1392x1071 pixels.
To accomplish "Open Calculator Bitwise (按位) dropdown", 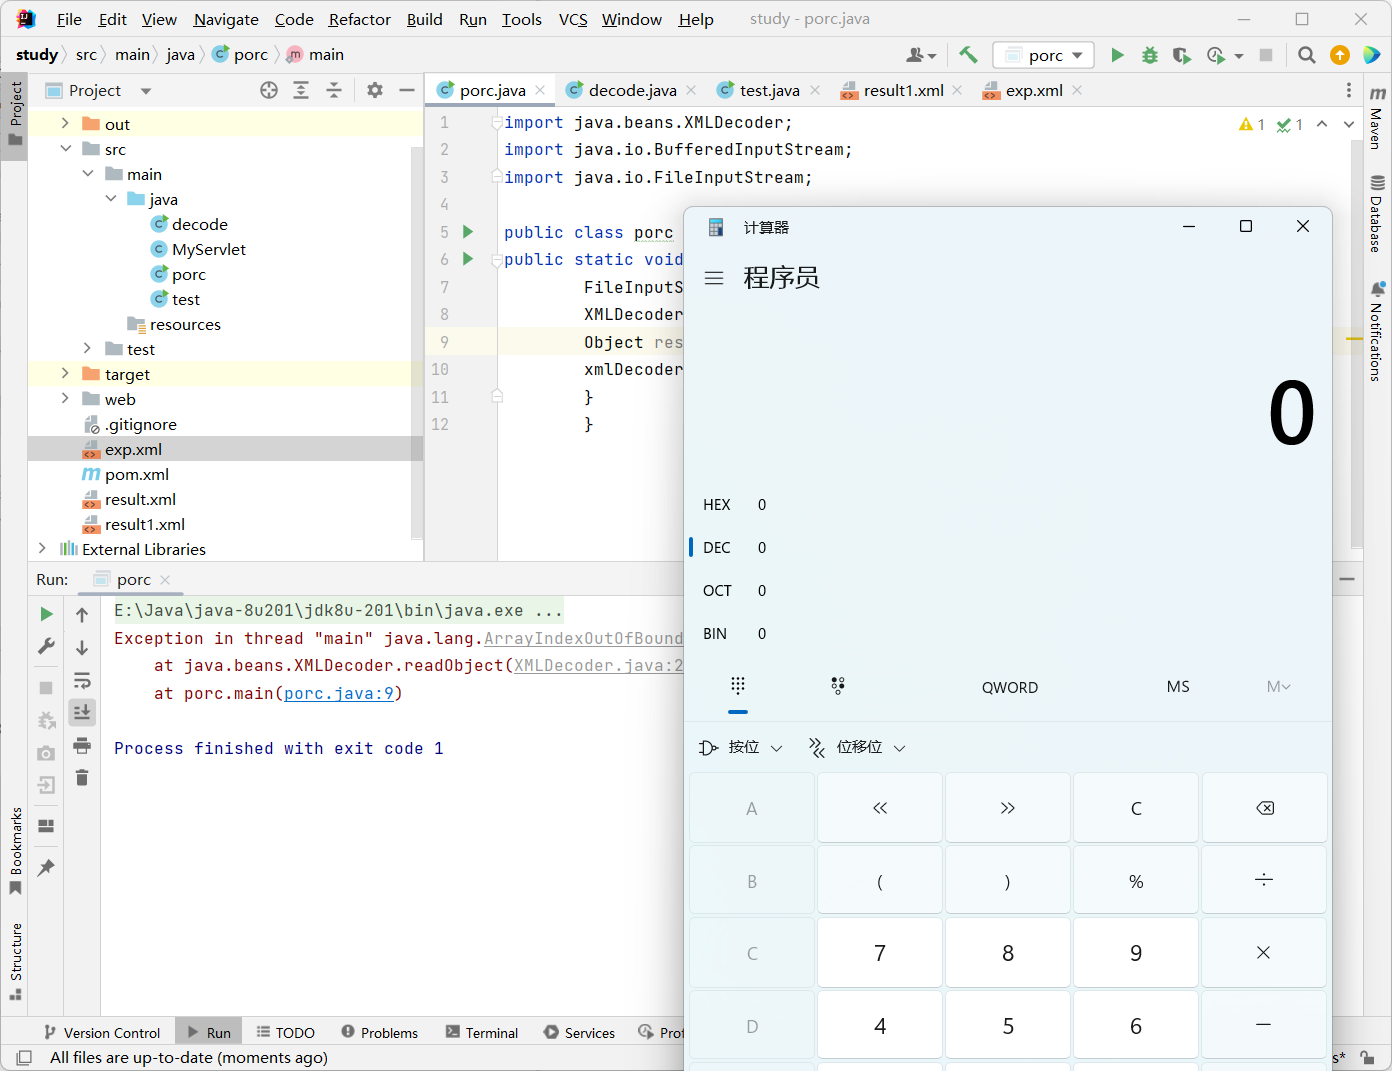I will tap(741, 747).
